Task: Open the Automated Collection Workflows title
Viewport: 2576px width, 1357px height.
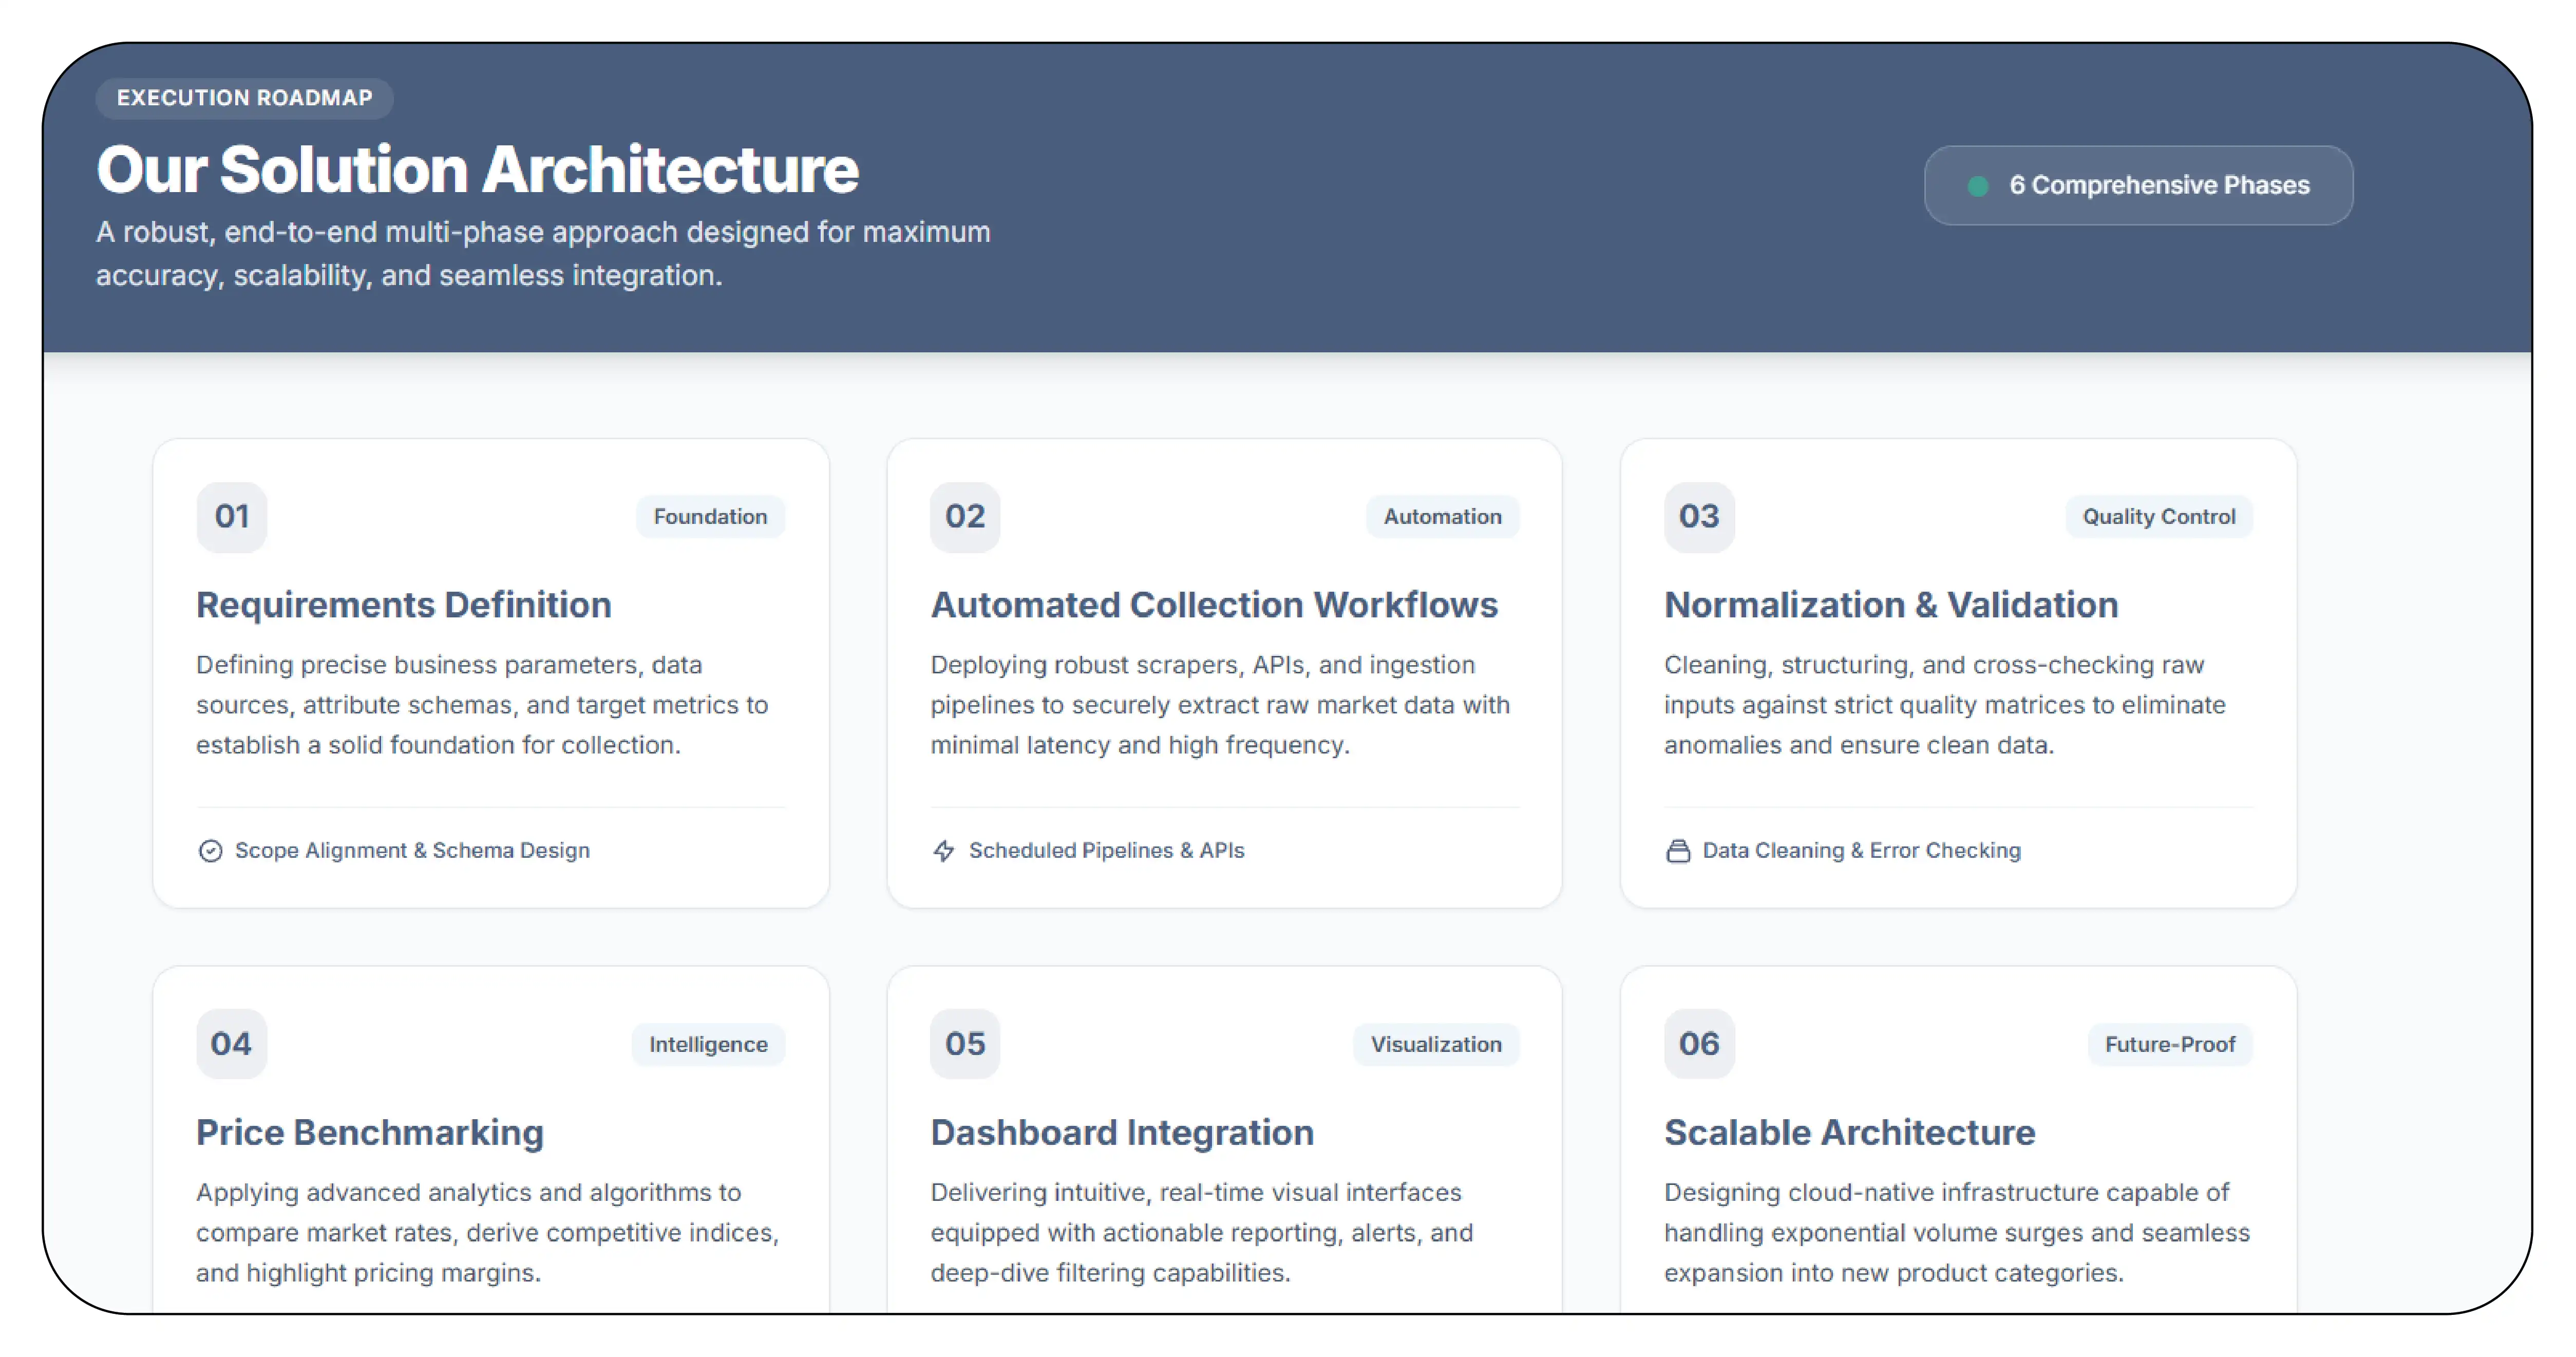Action: pyautogui.click(x=1213, y=605)
